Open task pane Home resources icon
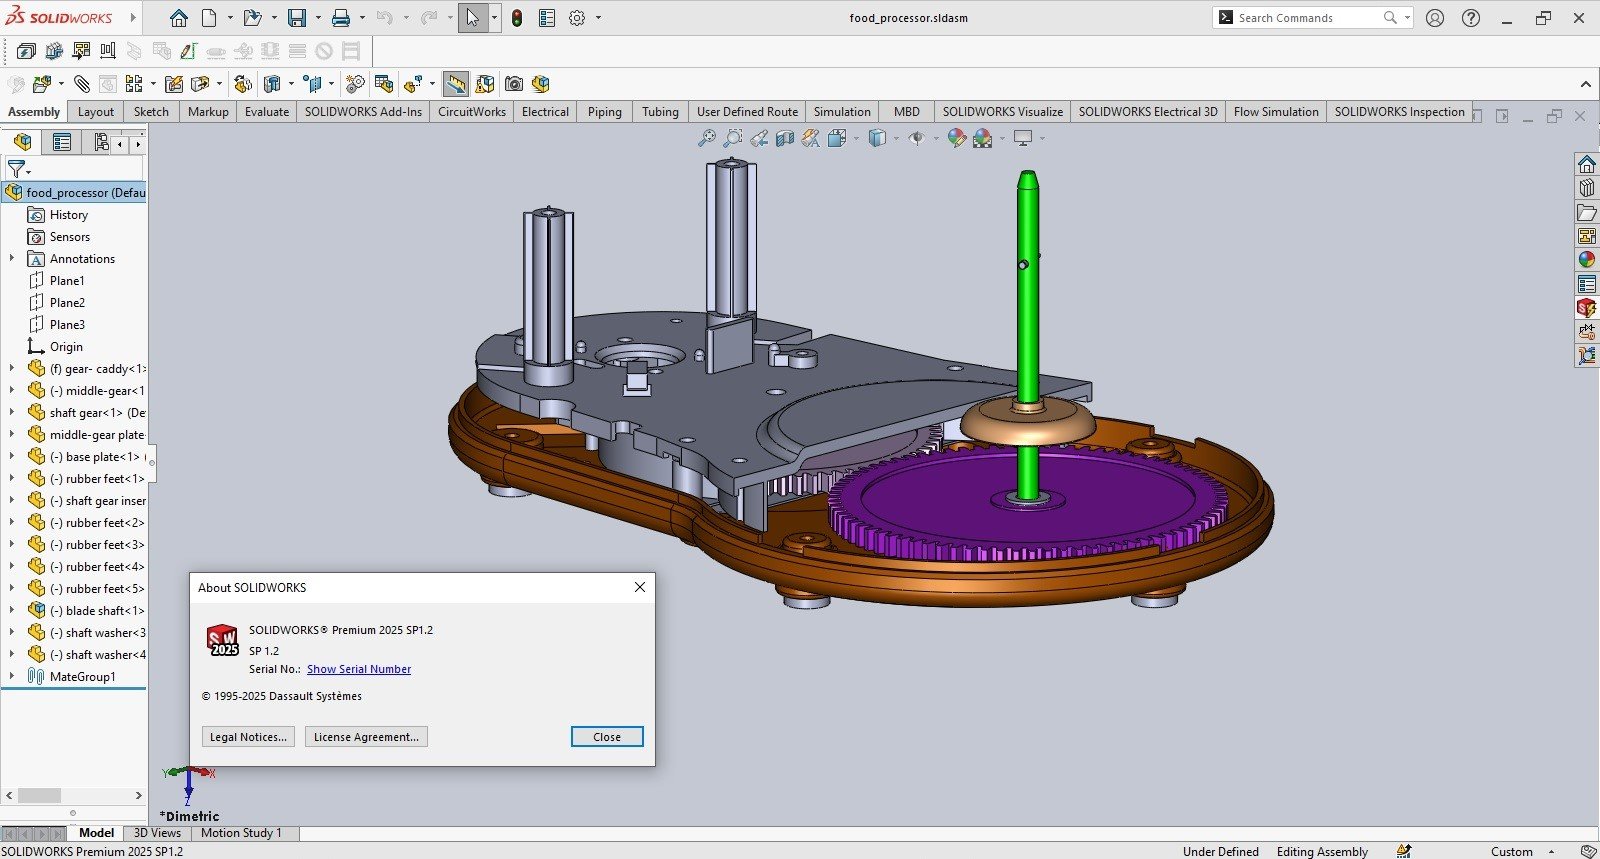The height and width of the screenshot is (859, 1600). point(1587,164)
